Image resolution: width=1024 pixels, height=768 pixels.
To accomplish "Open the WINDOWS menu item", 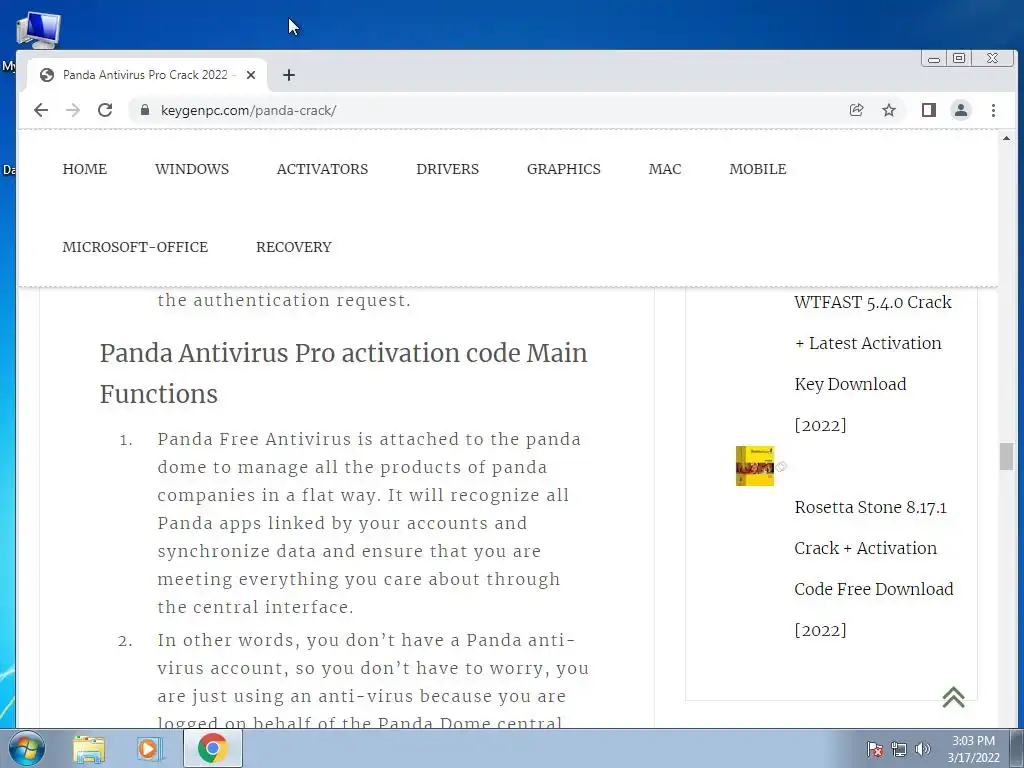I will (192, 169).
